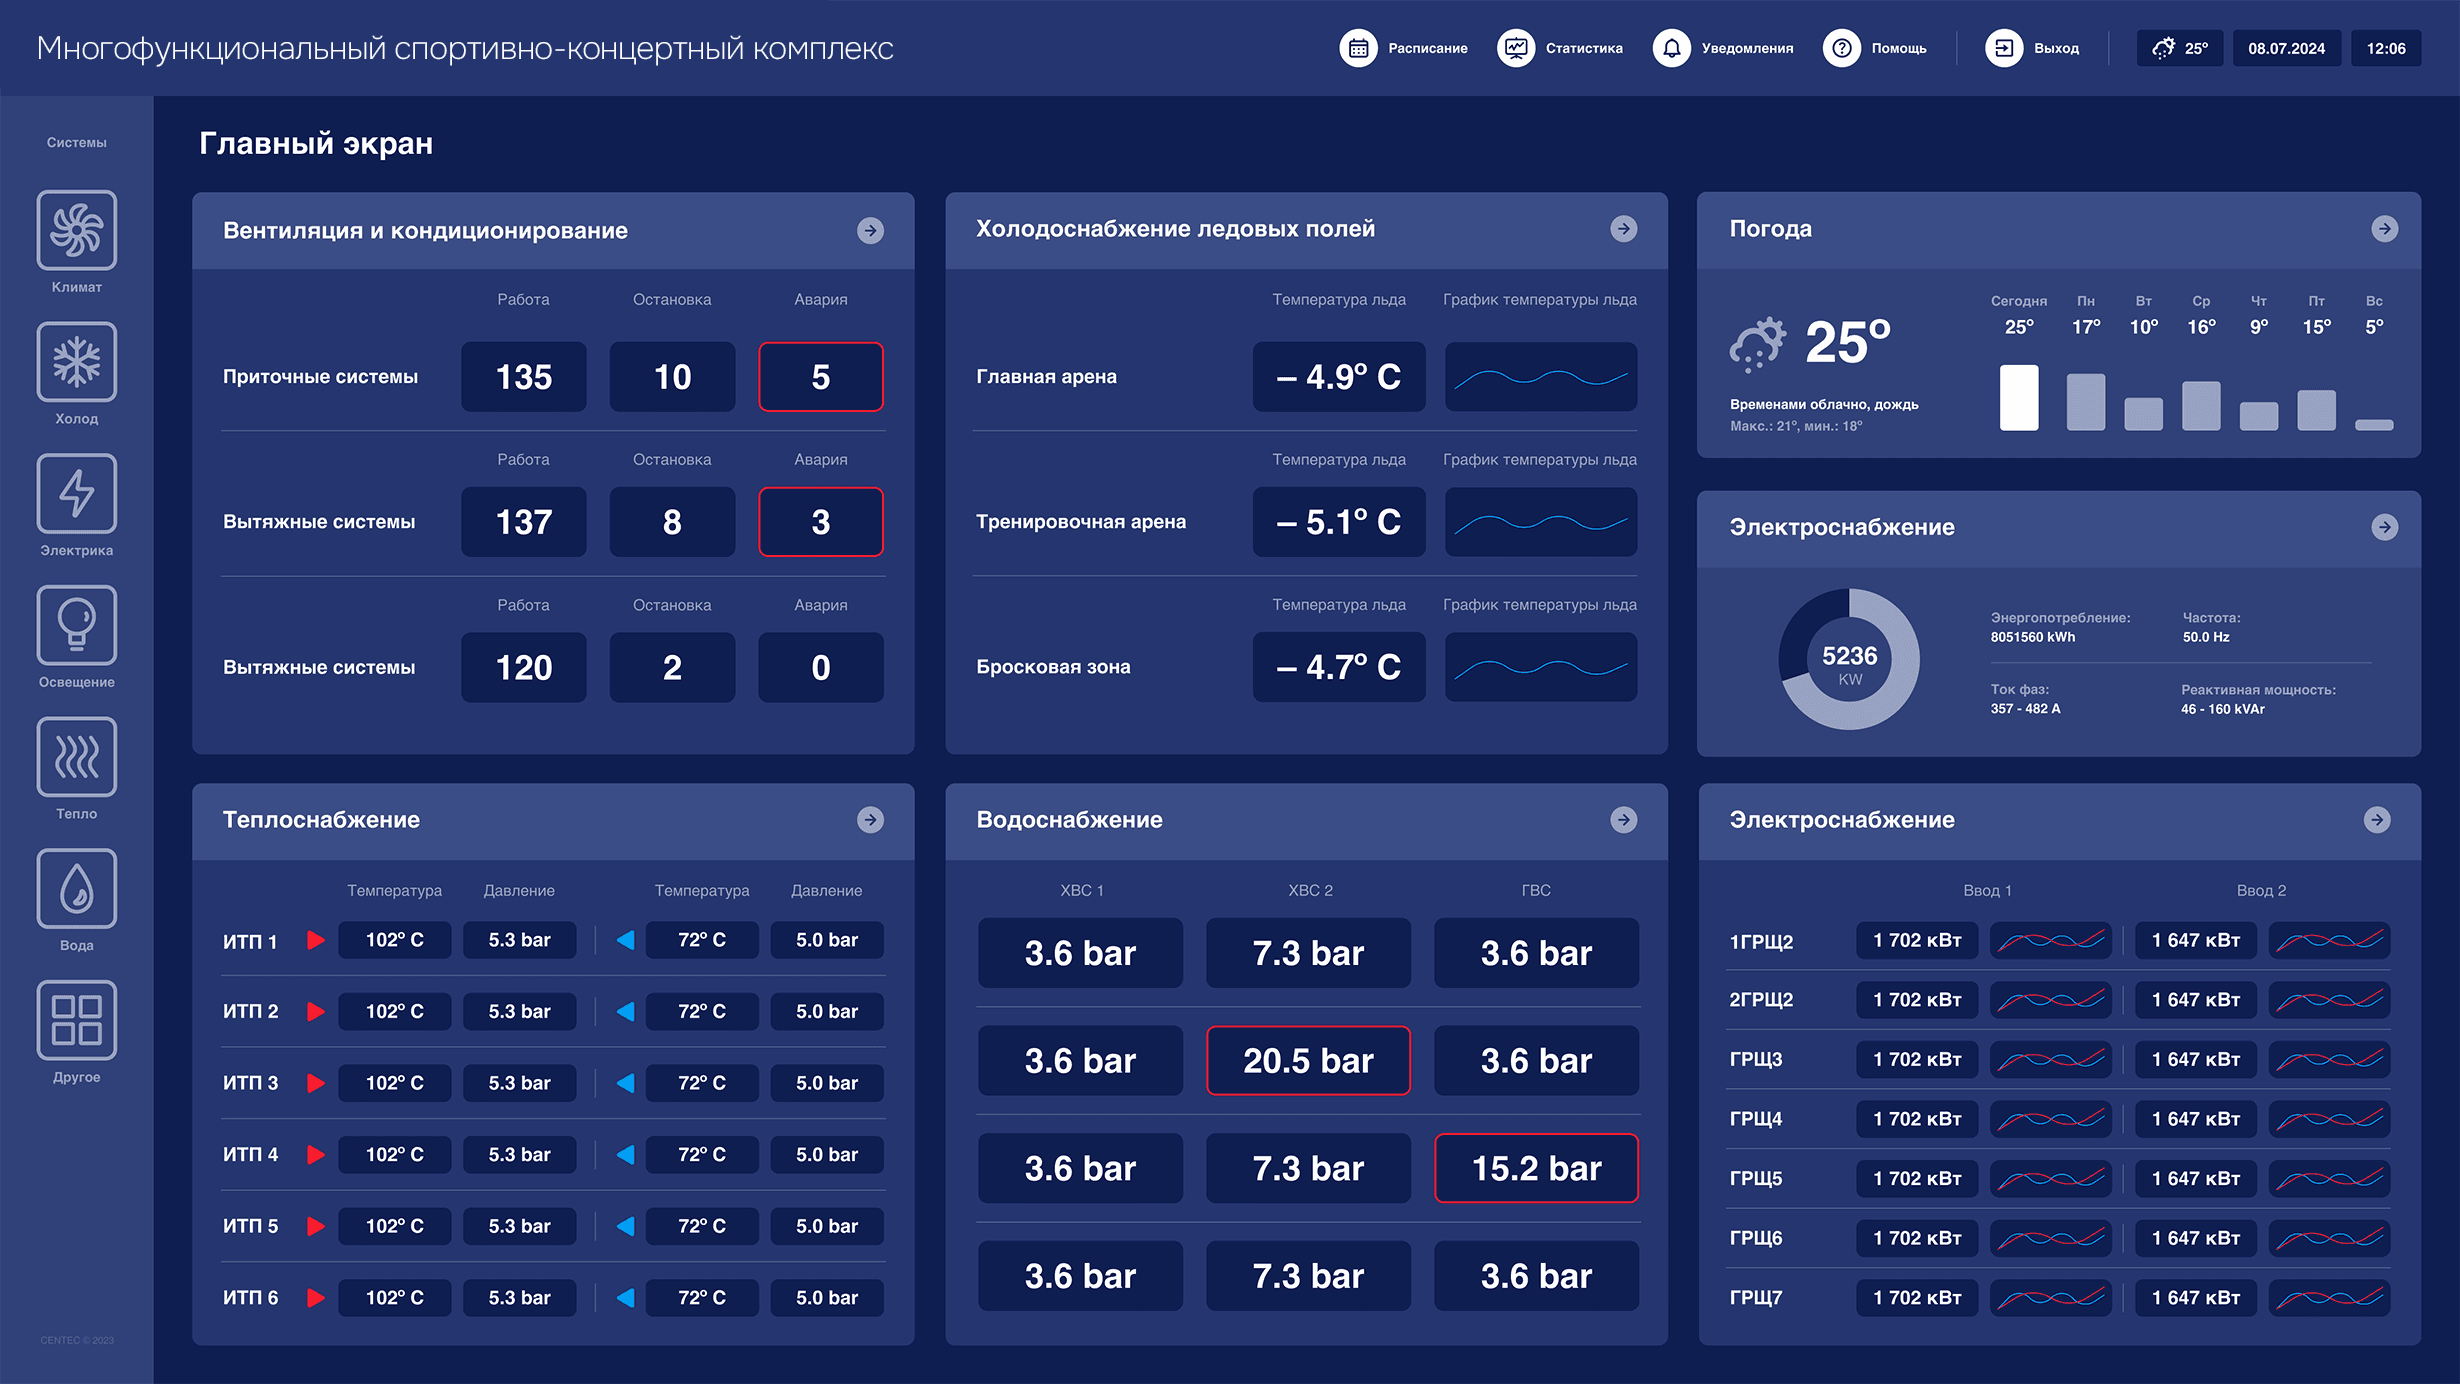Open the Климат fan icon in sidebar
Screen dimensions: 2460x1384
click(x=77, y=230)
